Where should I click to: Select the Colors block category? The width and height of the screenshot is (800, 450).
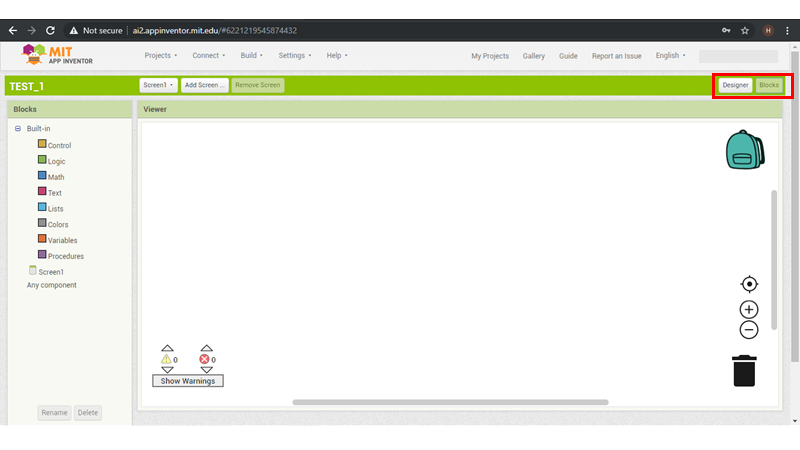pyautogui.click(x=58, y=224)
